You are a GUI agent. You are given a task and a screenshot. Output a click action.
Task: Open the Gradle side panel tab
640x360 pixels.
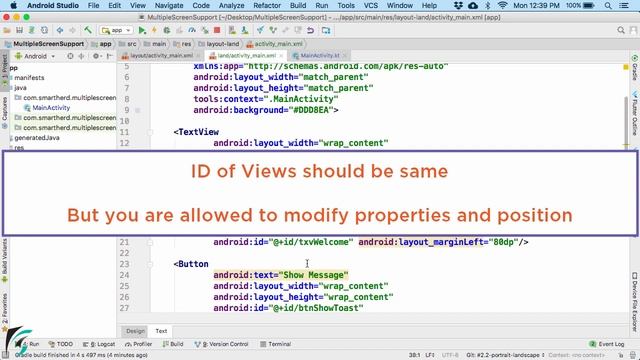point(635,67)
